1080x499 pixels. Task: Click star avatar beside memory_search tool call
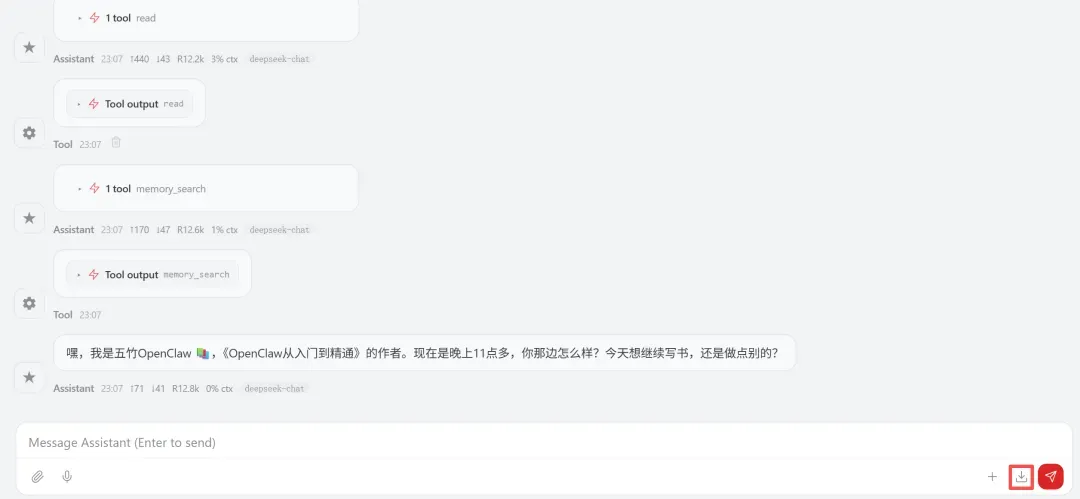tap(29, 218)
